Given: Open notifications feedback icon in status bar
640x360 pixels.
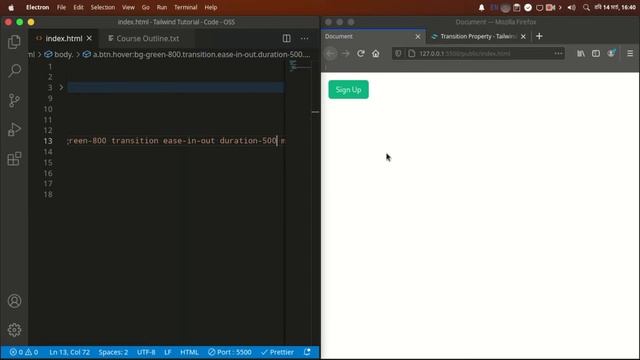Looking at the screenshot, I should click(307, 352).
